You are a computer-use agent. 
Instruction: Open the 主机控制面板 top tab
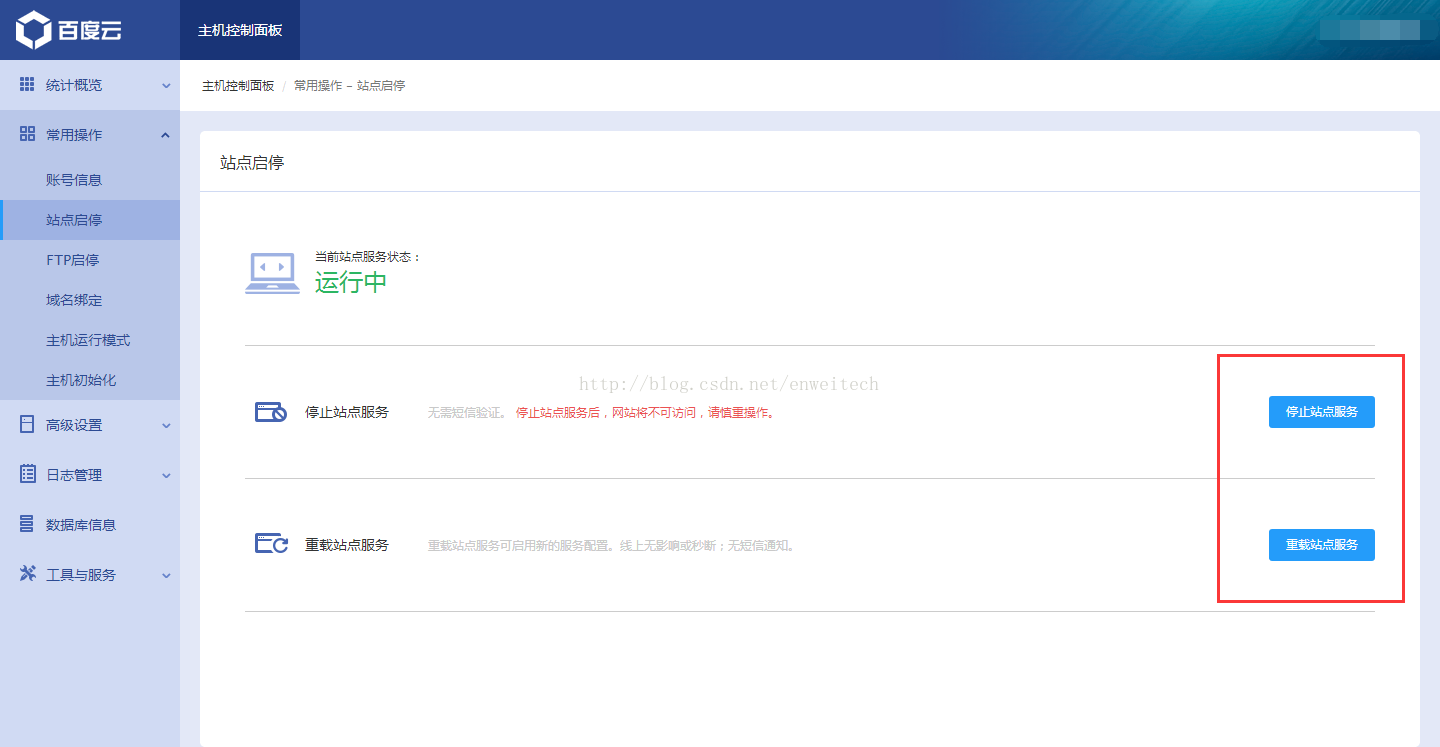[x=240, y=30]
